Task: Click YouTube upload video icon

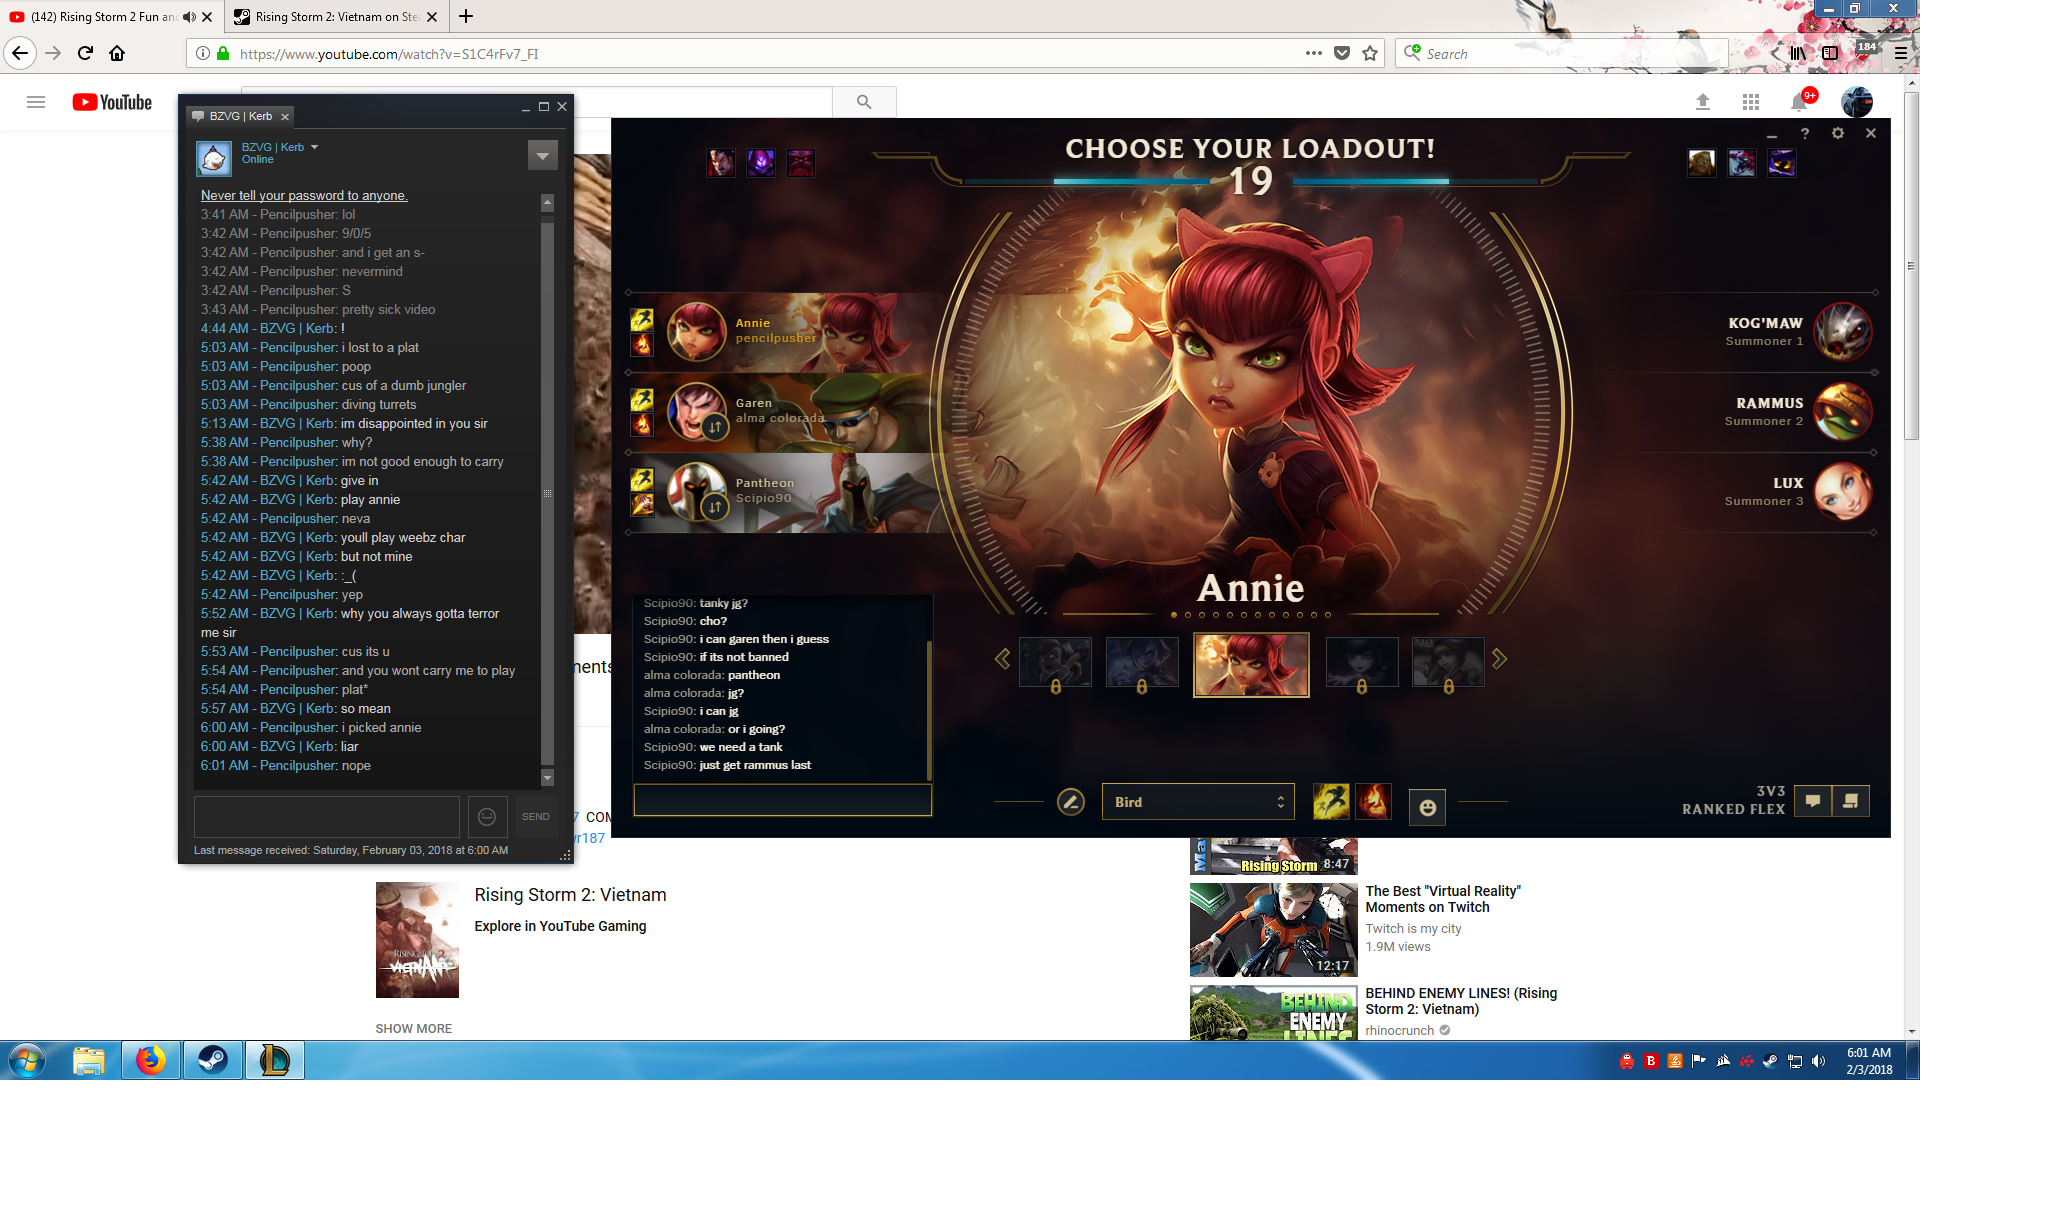Action: click(1703, 102)
